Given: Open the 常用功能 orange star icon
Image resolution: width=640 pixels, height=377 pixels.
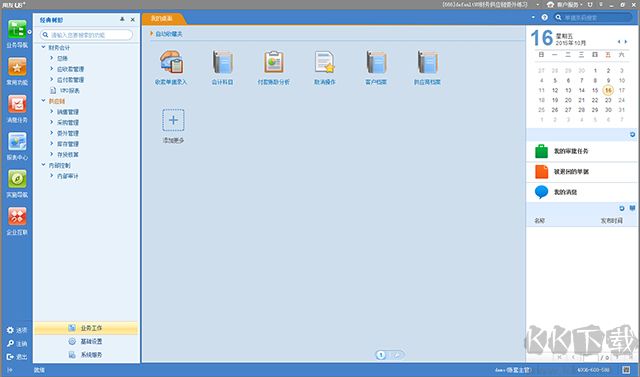Looking at the screenshot, I should [17, 67].
